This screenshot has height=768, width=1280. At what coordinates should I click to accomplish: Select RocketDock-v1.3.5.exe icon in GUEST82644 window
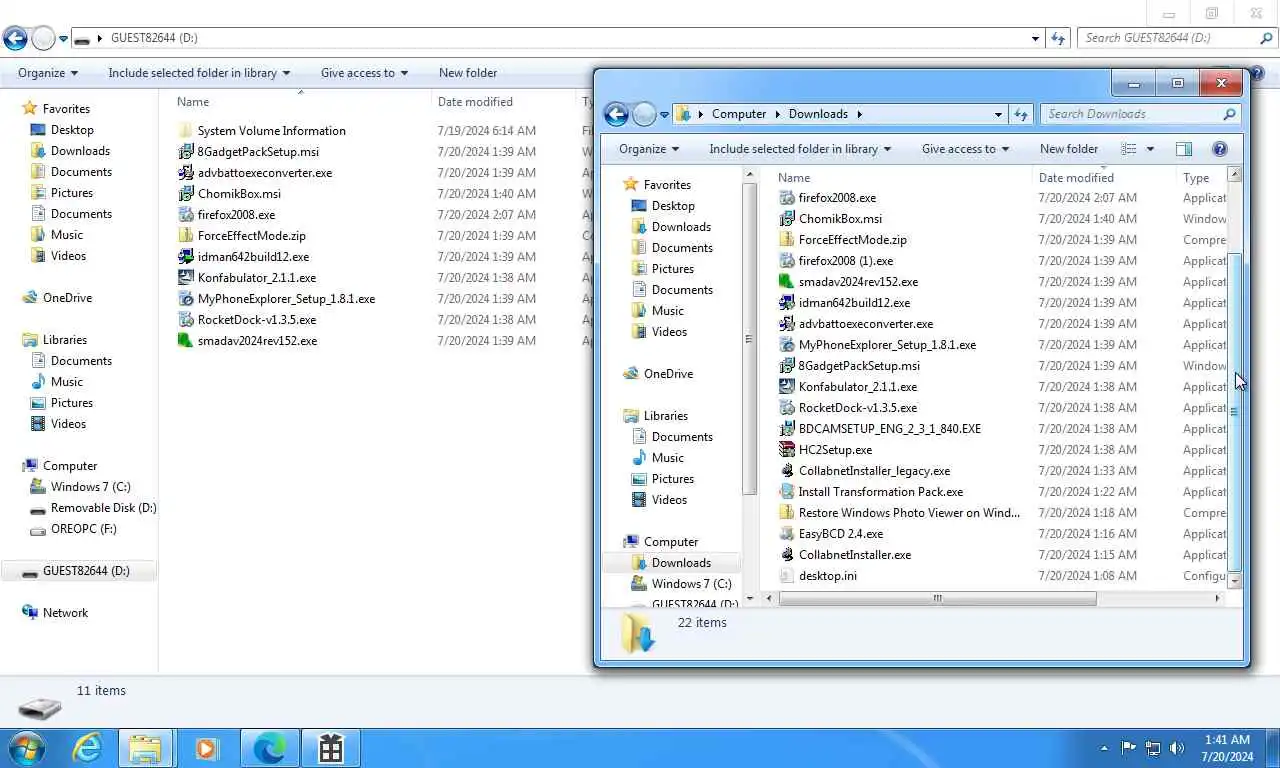pos(185,320)
